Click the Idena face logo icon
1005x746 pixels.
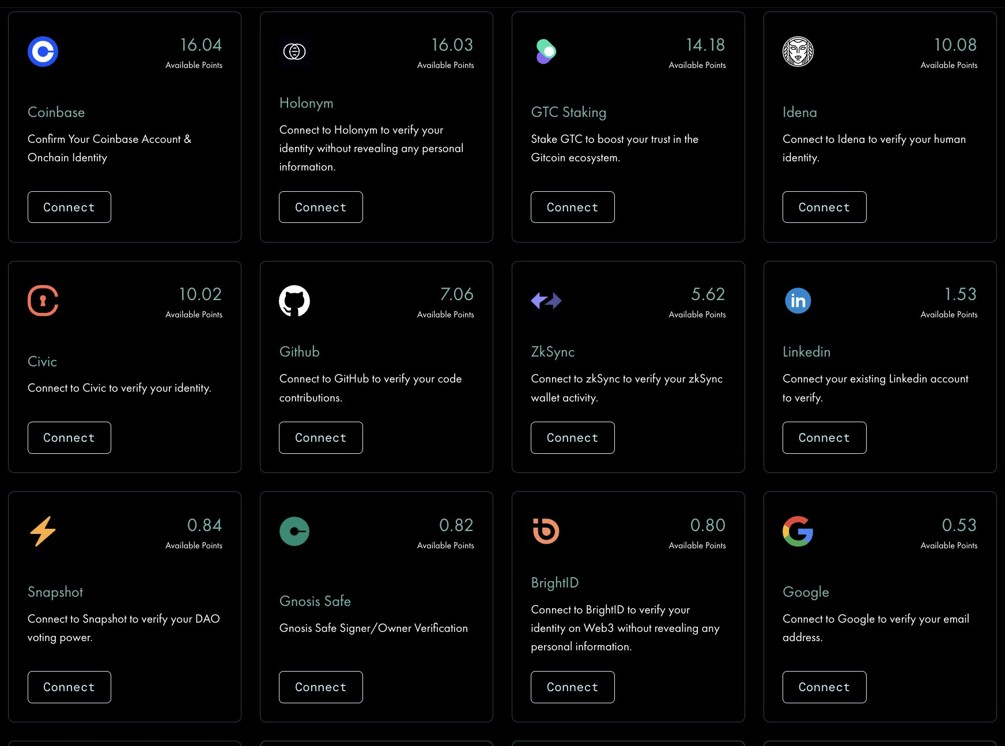tap(798, 51)
